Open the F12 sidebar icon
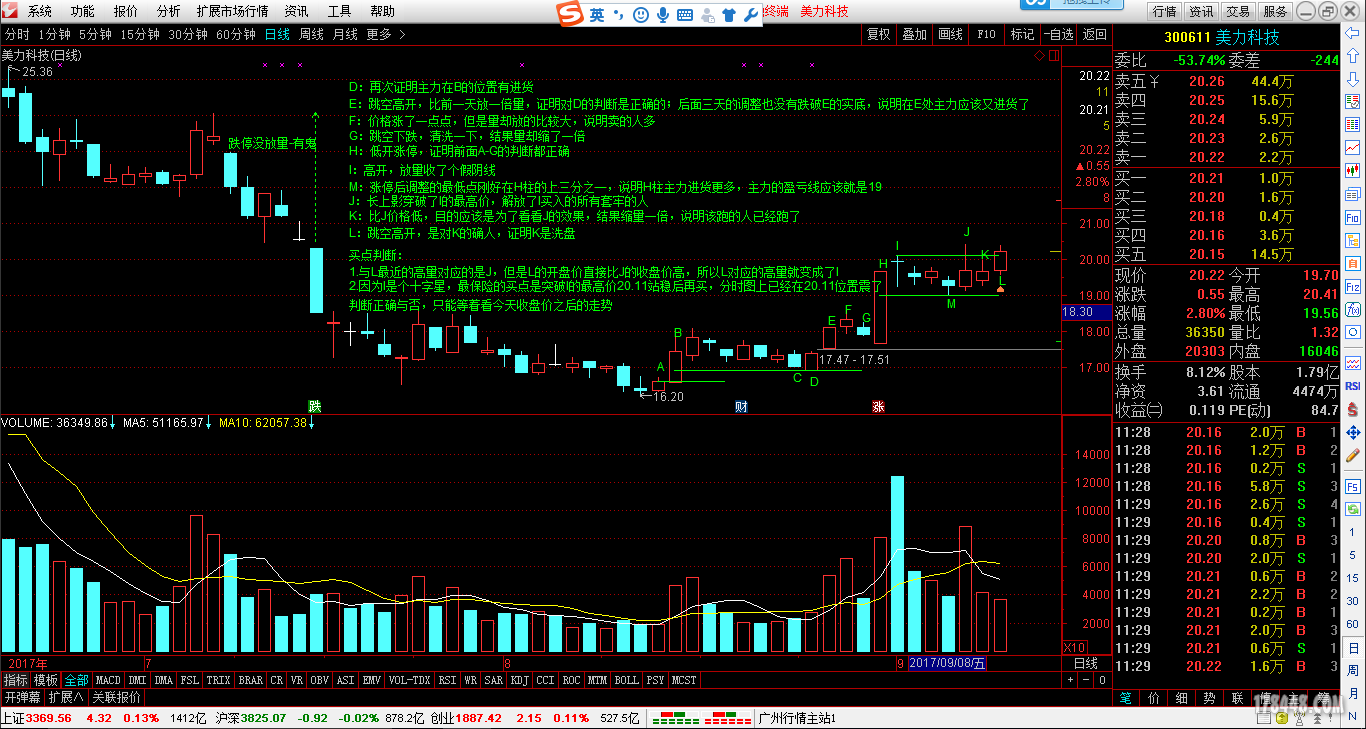Screen dimensions: 1366x729 [x=1352, y=286]
